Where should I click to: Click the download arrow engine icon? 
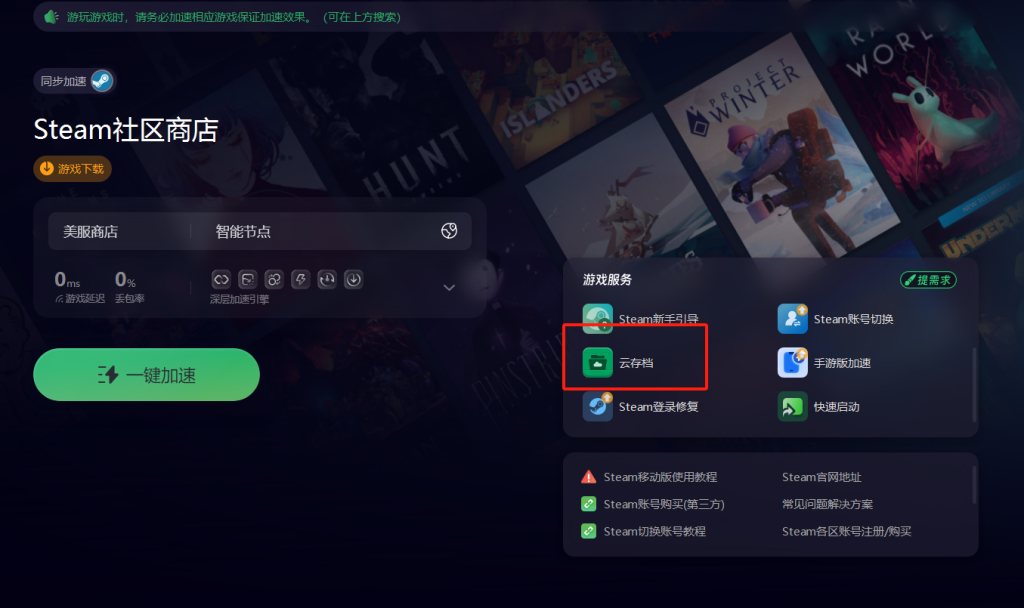[x=353, y=280]
